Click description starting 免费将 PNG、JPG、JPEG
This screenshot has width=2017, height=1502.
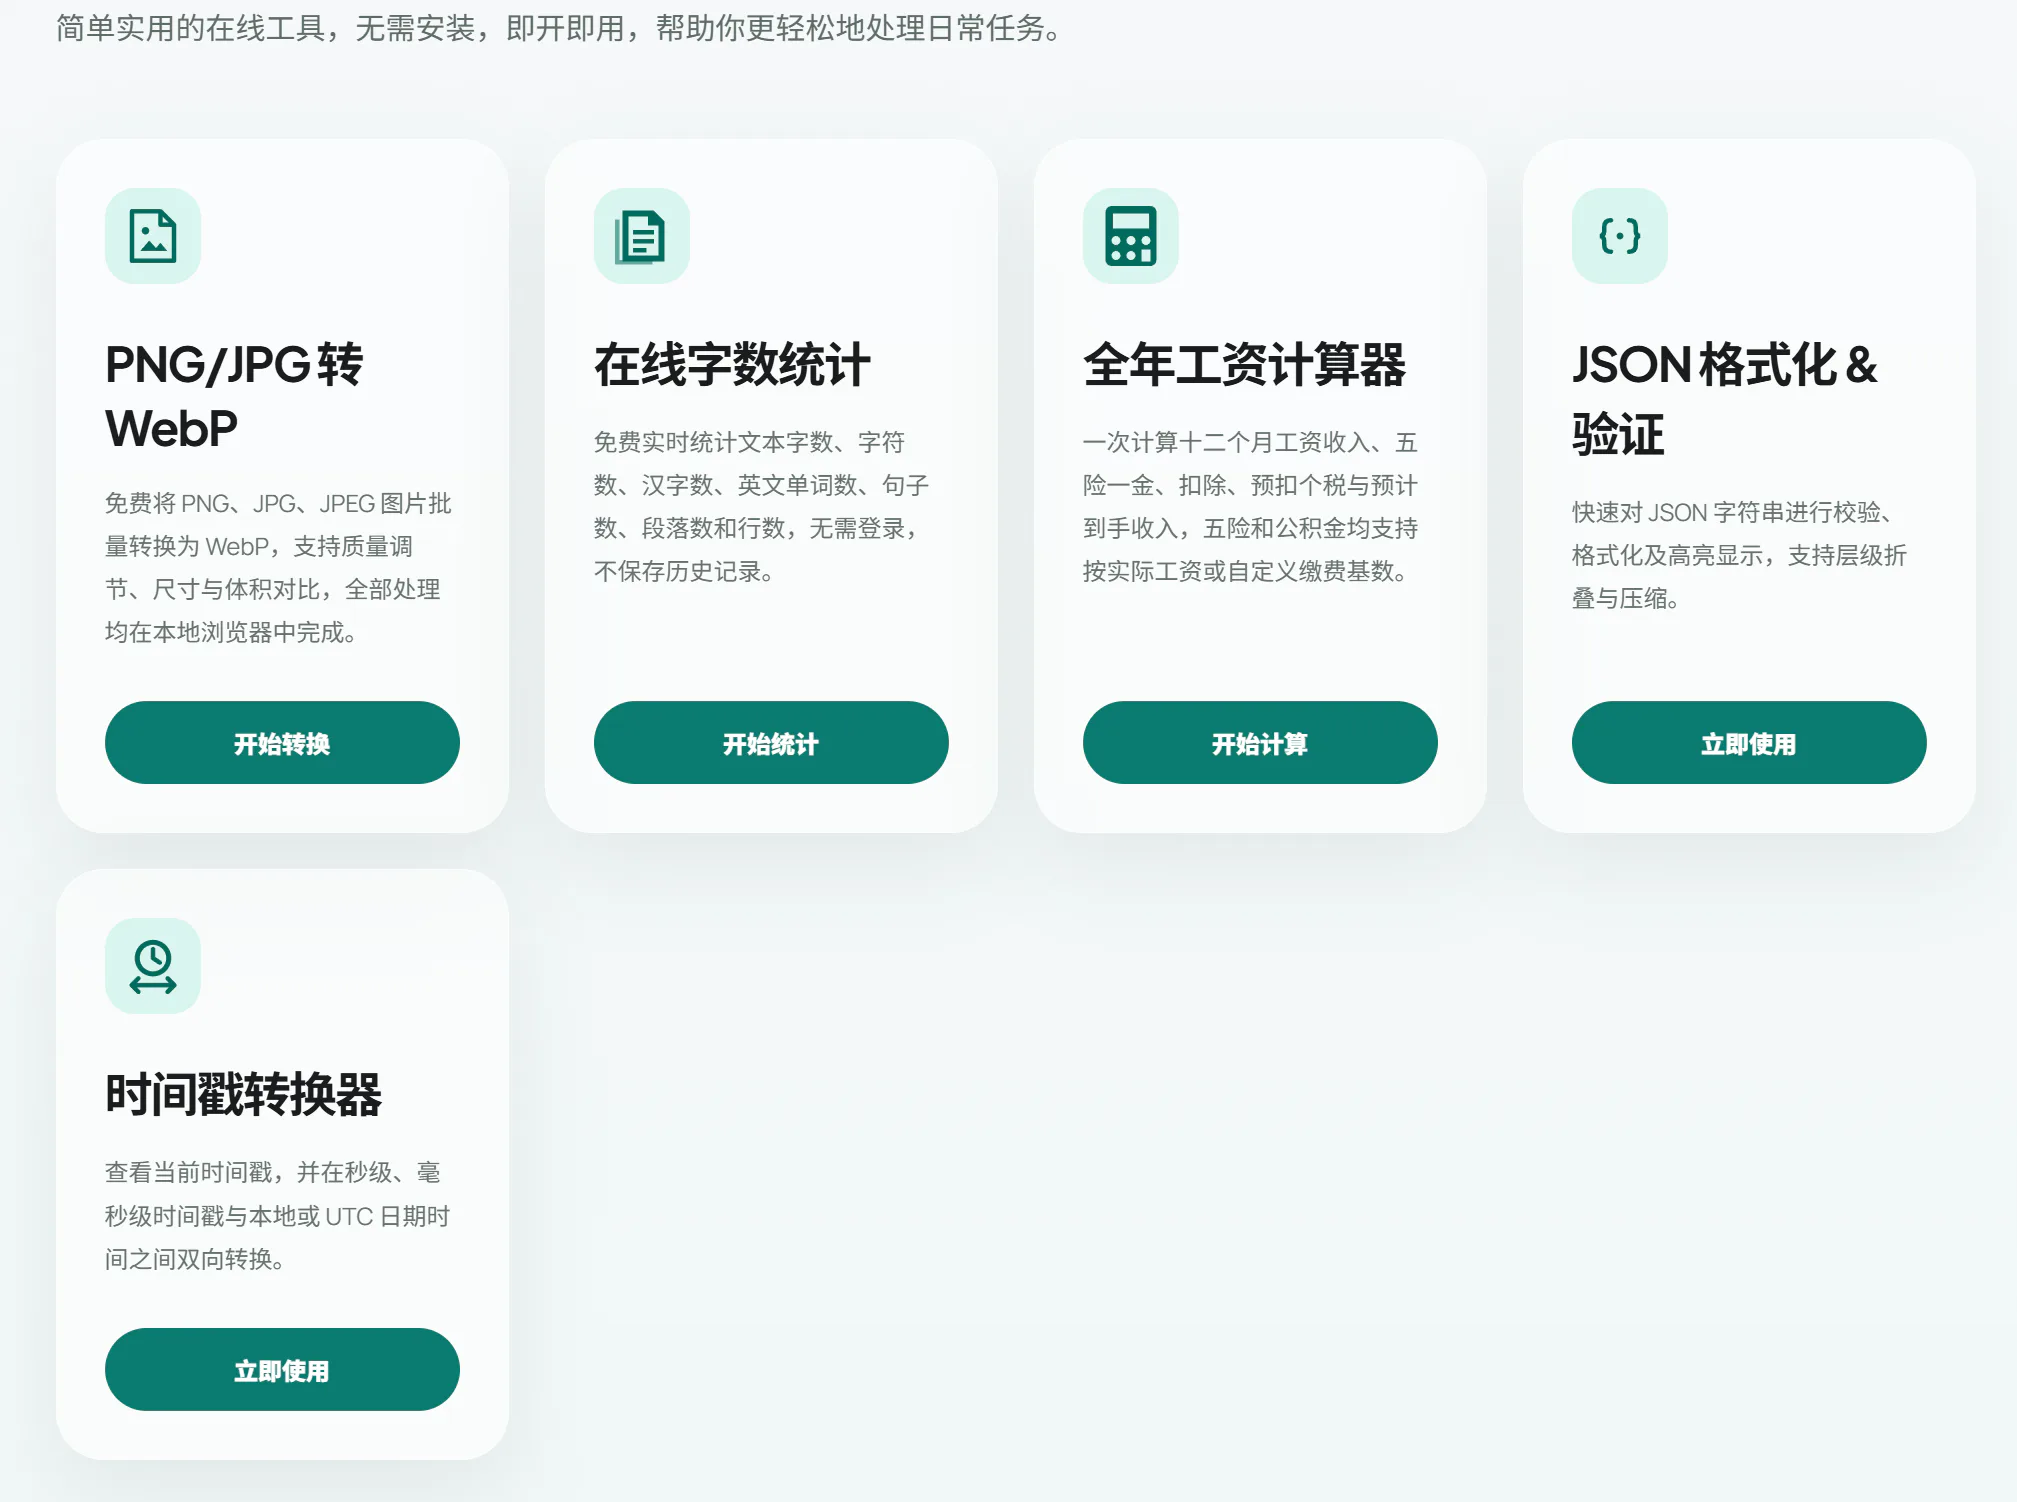pyautogui.click(x=278, y=568)
